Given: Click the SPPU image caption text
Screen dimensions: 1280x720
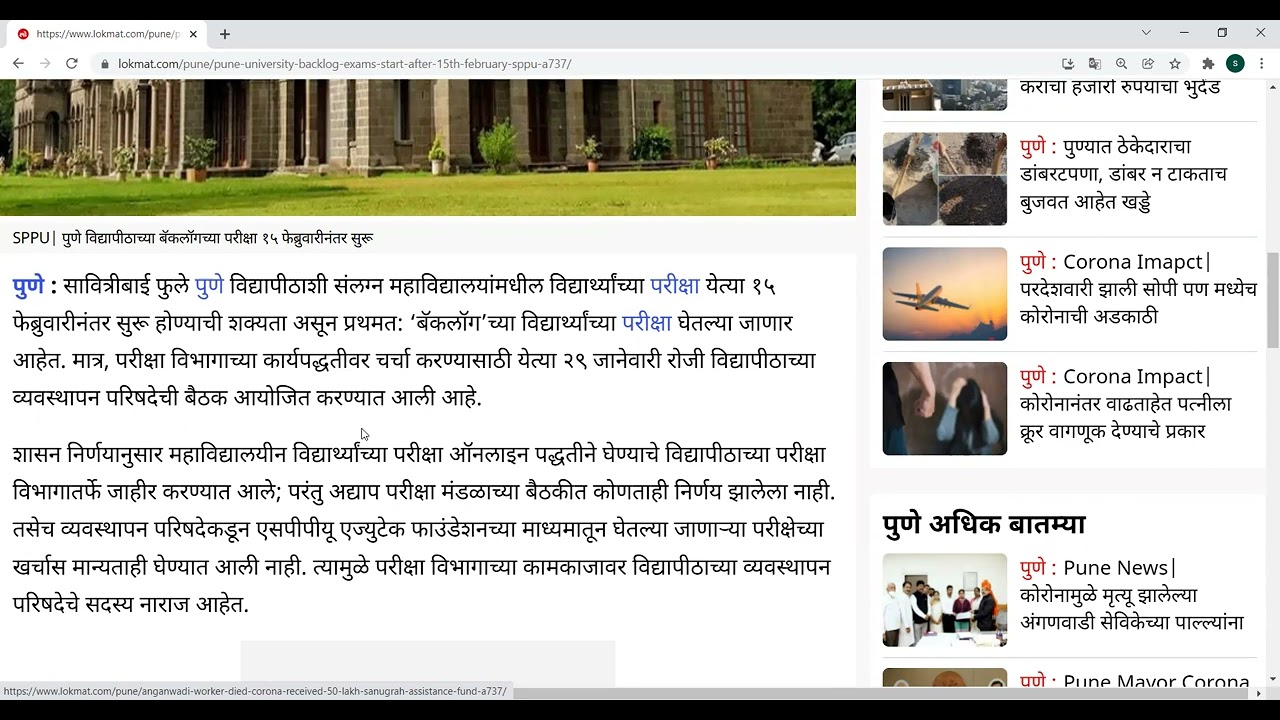Looking at the screenshot, I should [x=193, y=238].
